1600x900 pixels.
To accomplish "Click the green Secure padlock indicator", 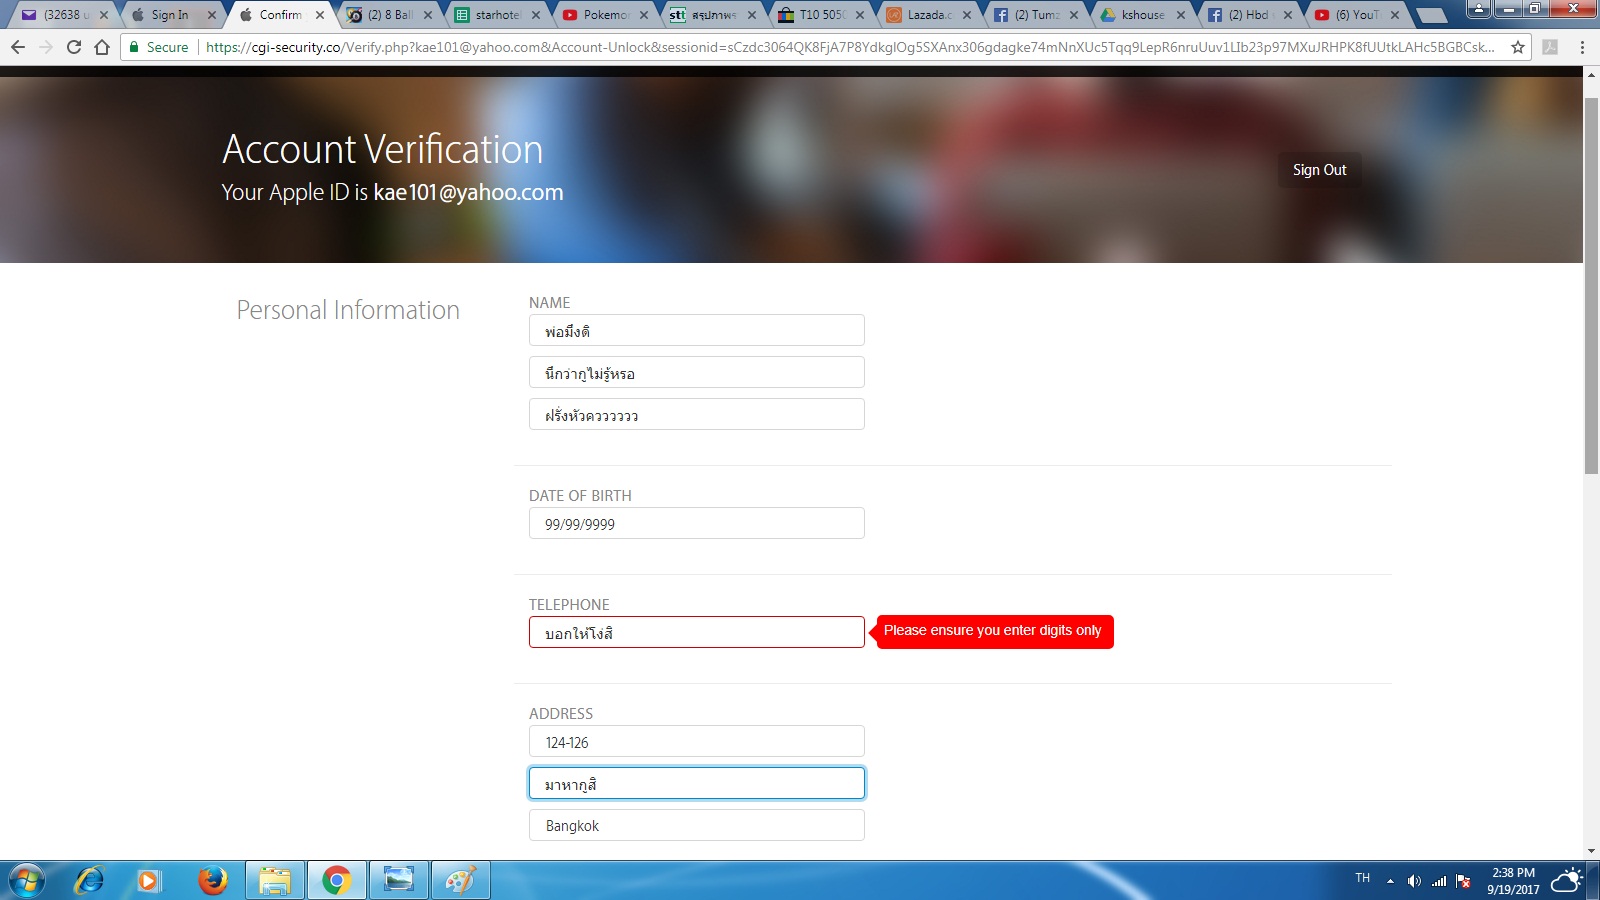I will click(159, 47).
